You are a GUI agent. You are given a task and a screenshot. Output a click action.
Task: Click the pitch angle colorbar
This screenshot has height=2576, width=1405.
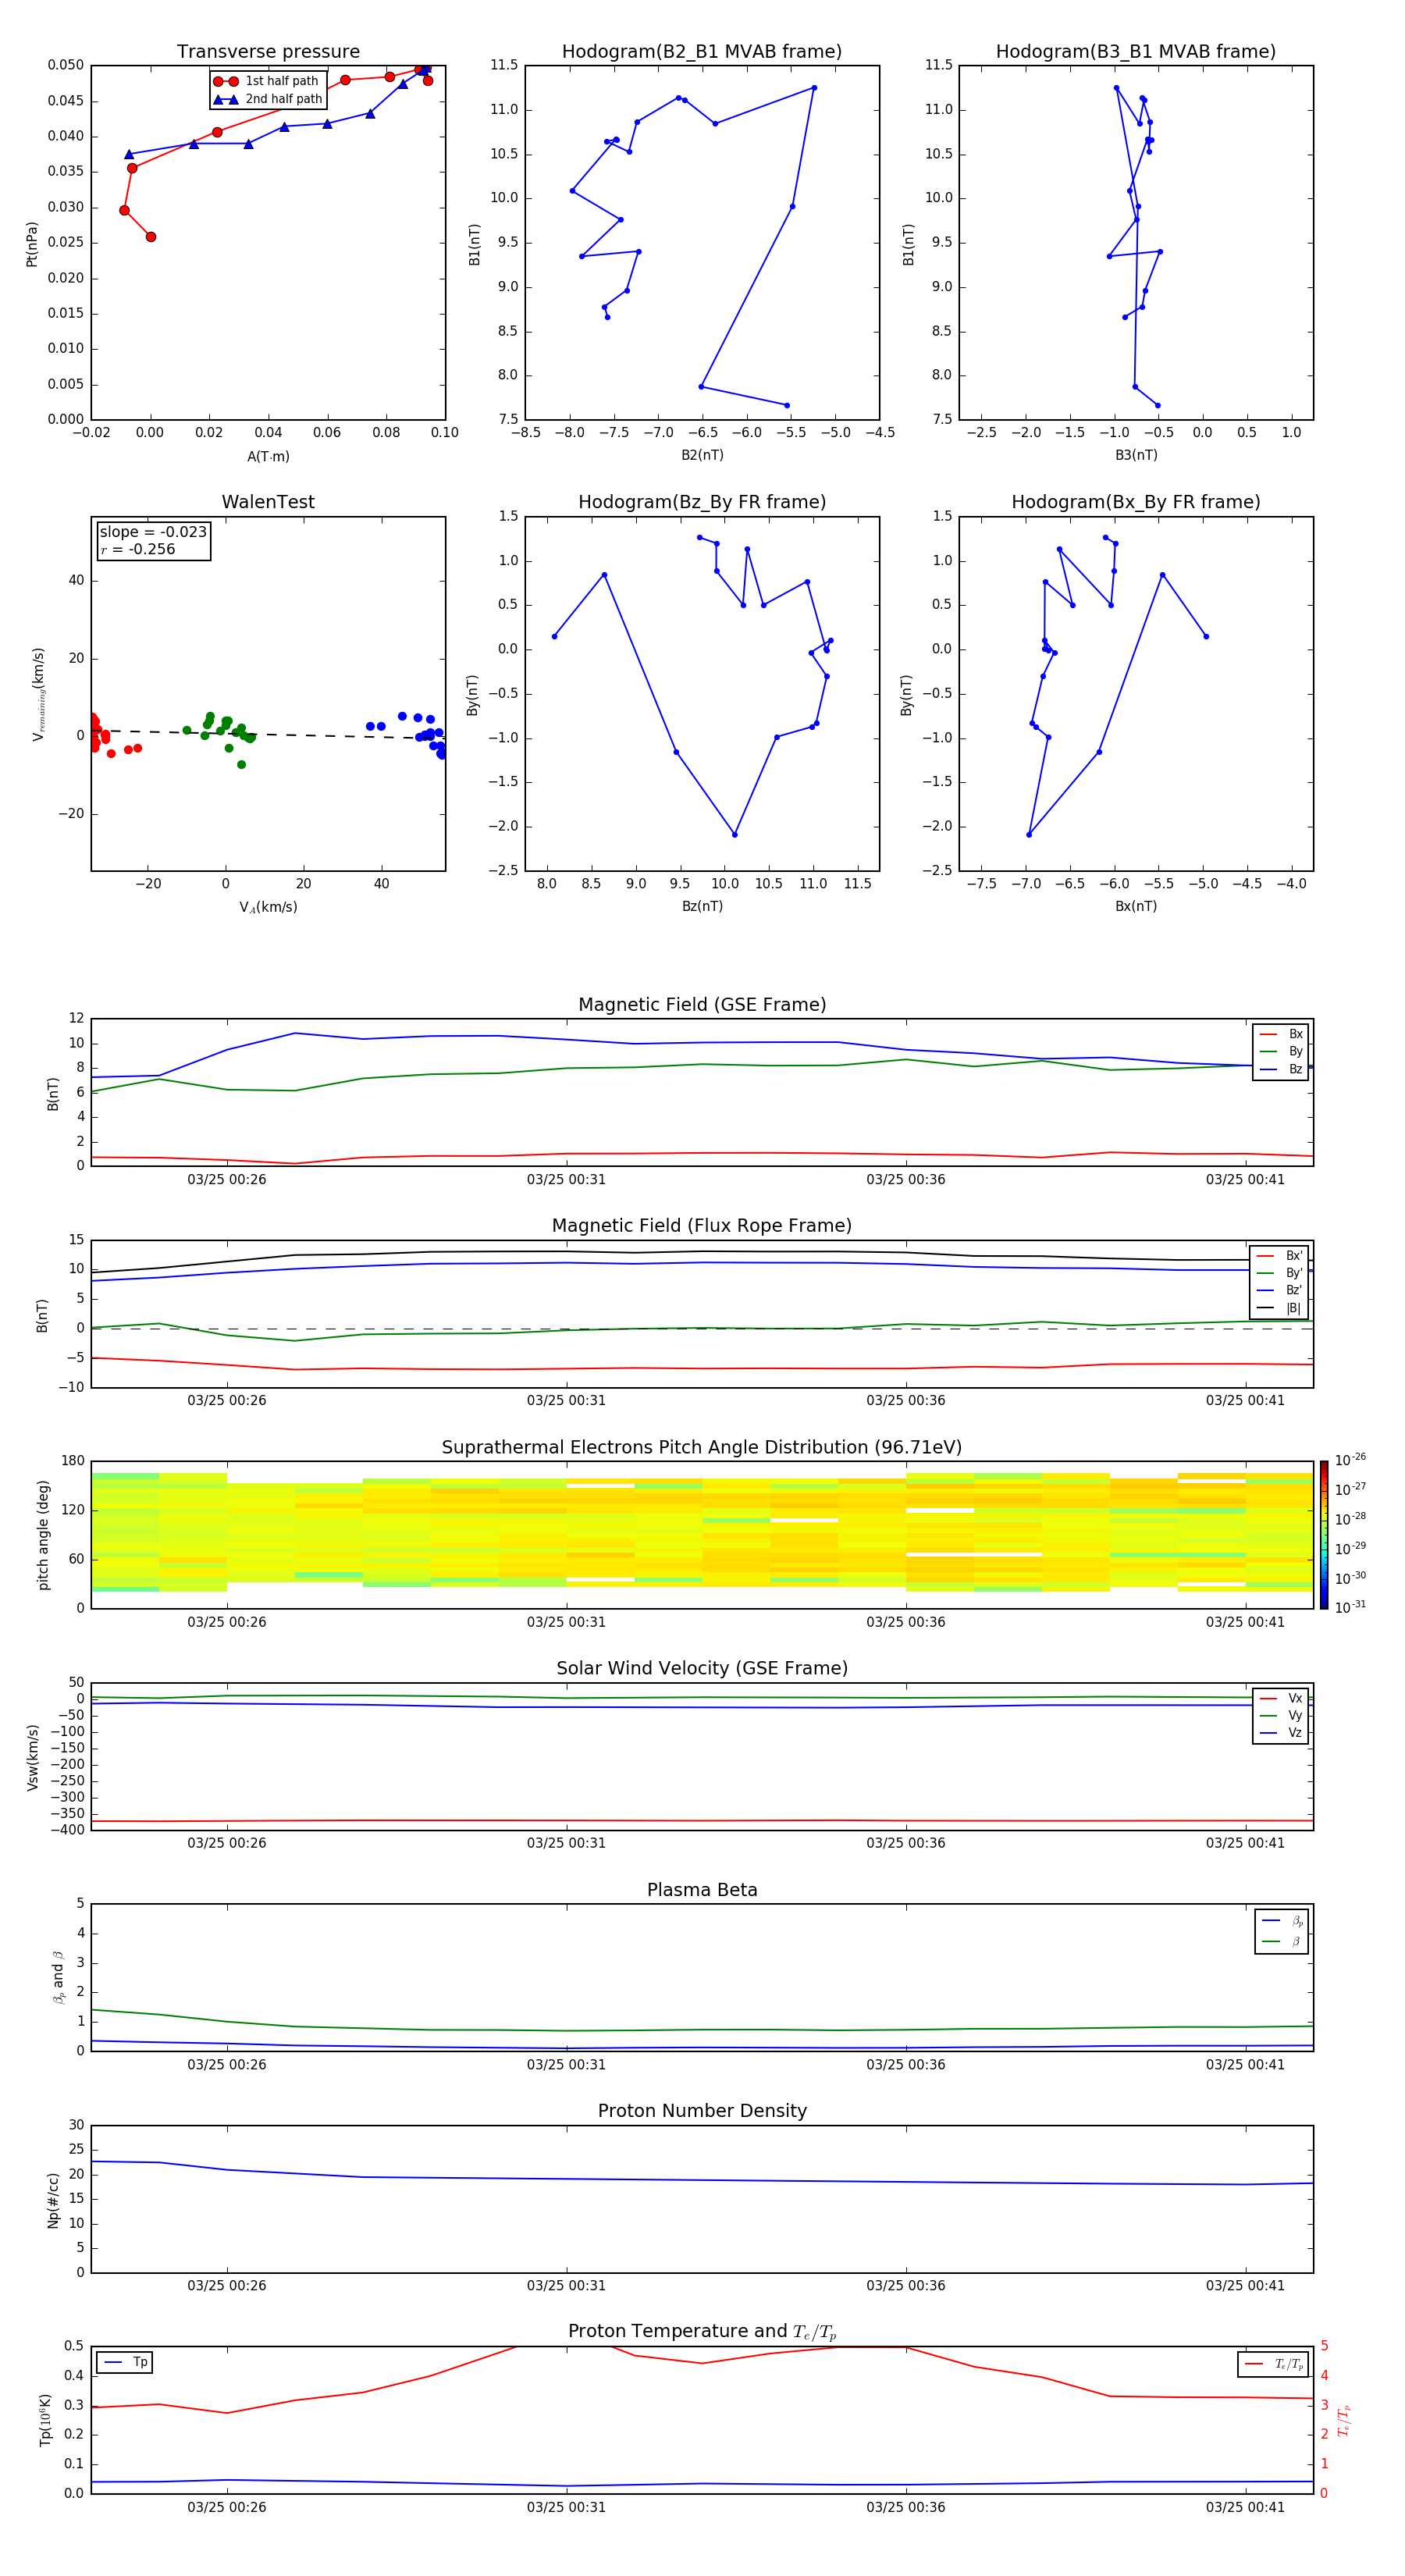tap(1324, 1535)
